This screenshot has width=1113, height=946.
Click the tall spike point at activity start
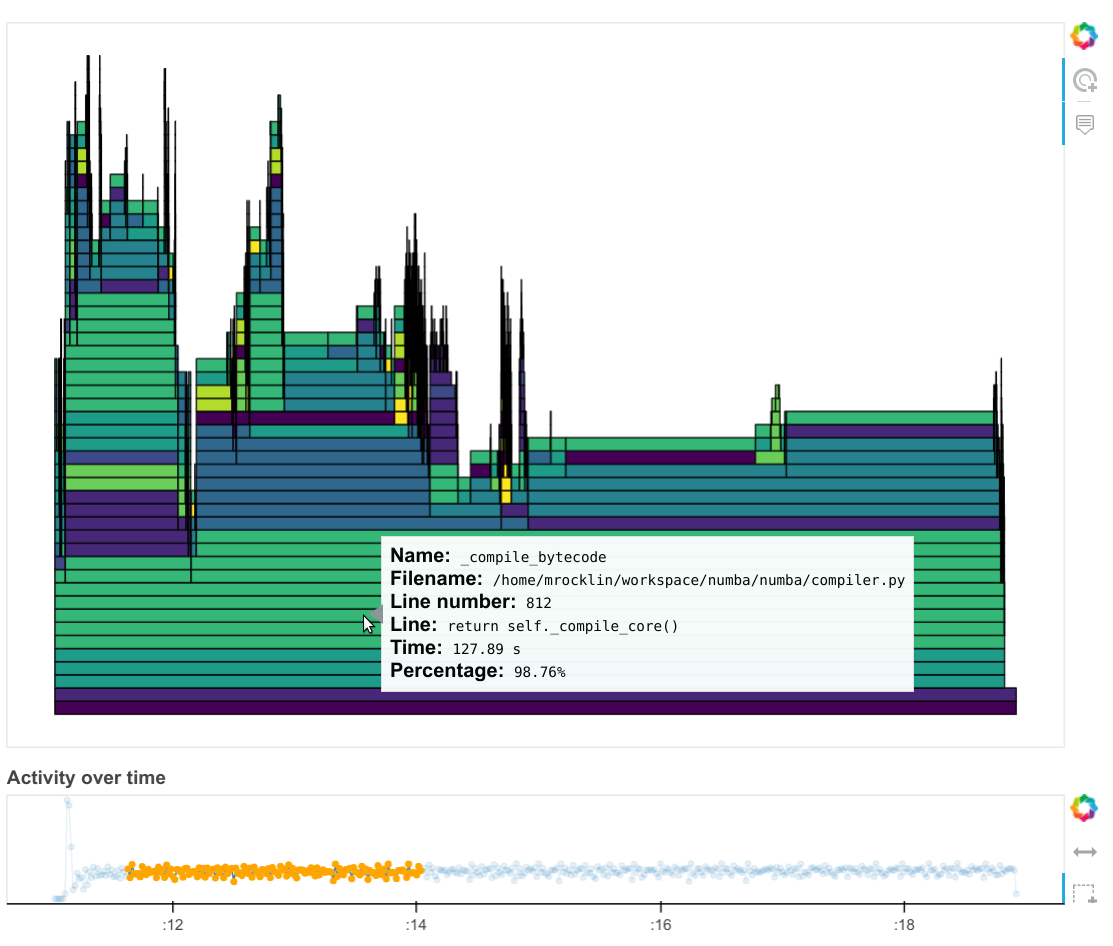(68, 802)
